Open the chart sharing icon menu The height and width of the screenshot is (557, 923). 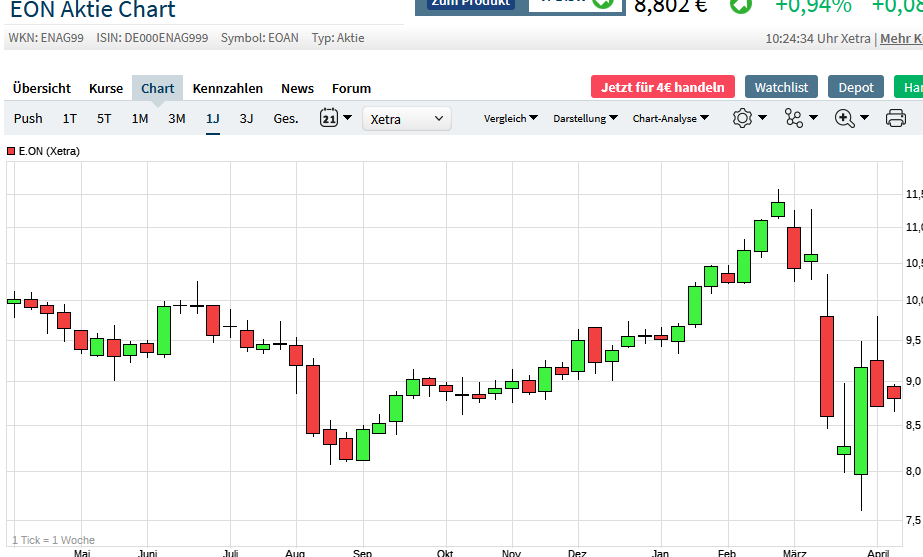(794, 118)
